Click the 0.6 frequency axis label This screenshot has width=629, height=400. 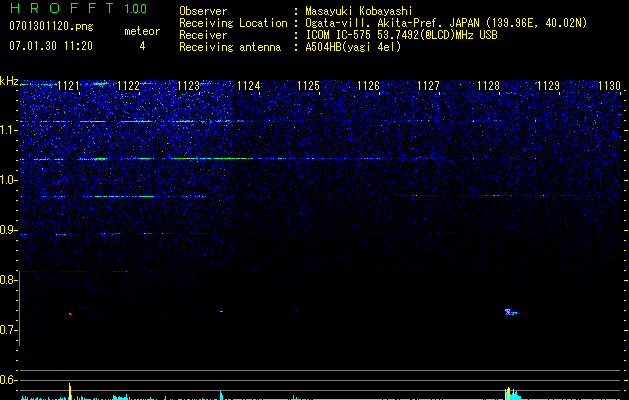coord(8,380)
